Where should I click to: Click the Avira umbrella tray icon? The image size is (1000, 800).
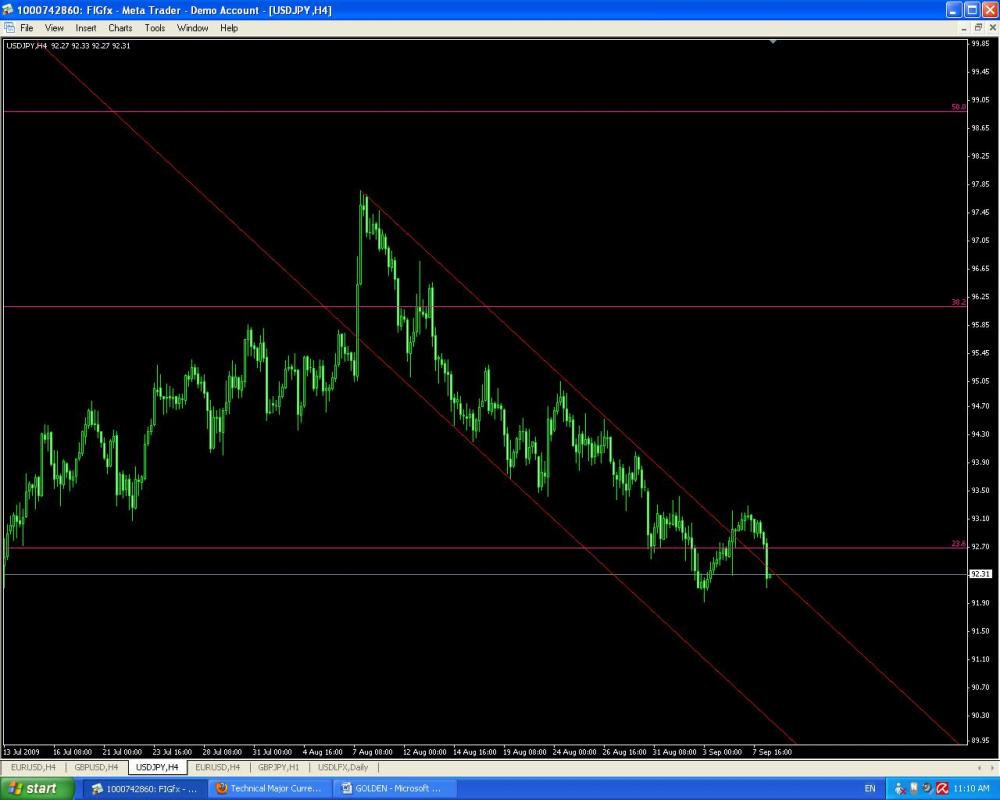(942, 789)
